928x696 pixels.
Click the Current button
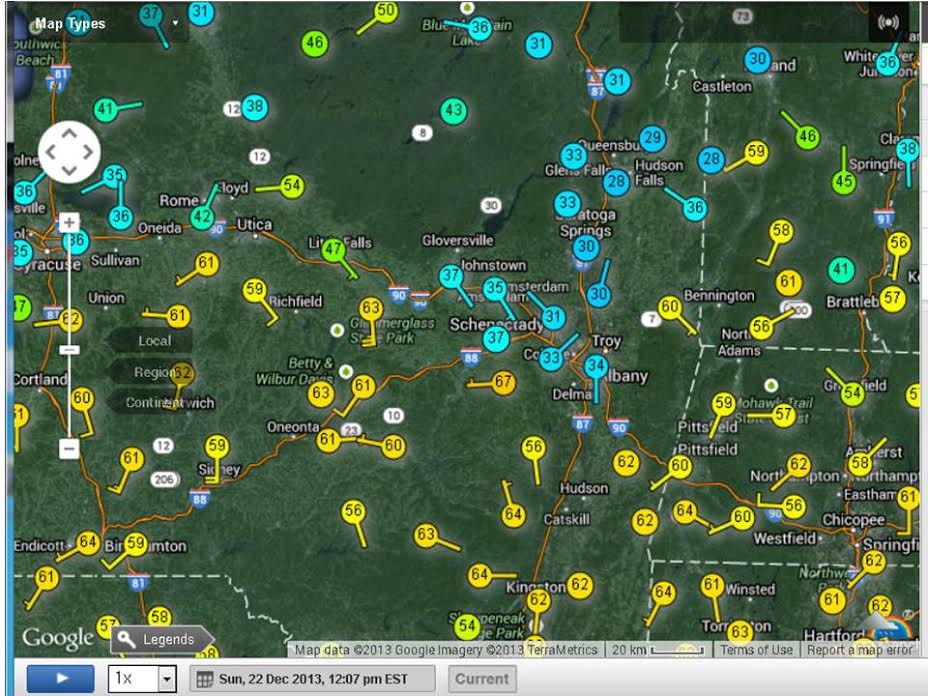(x=482, y=679)
